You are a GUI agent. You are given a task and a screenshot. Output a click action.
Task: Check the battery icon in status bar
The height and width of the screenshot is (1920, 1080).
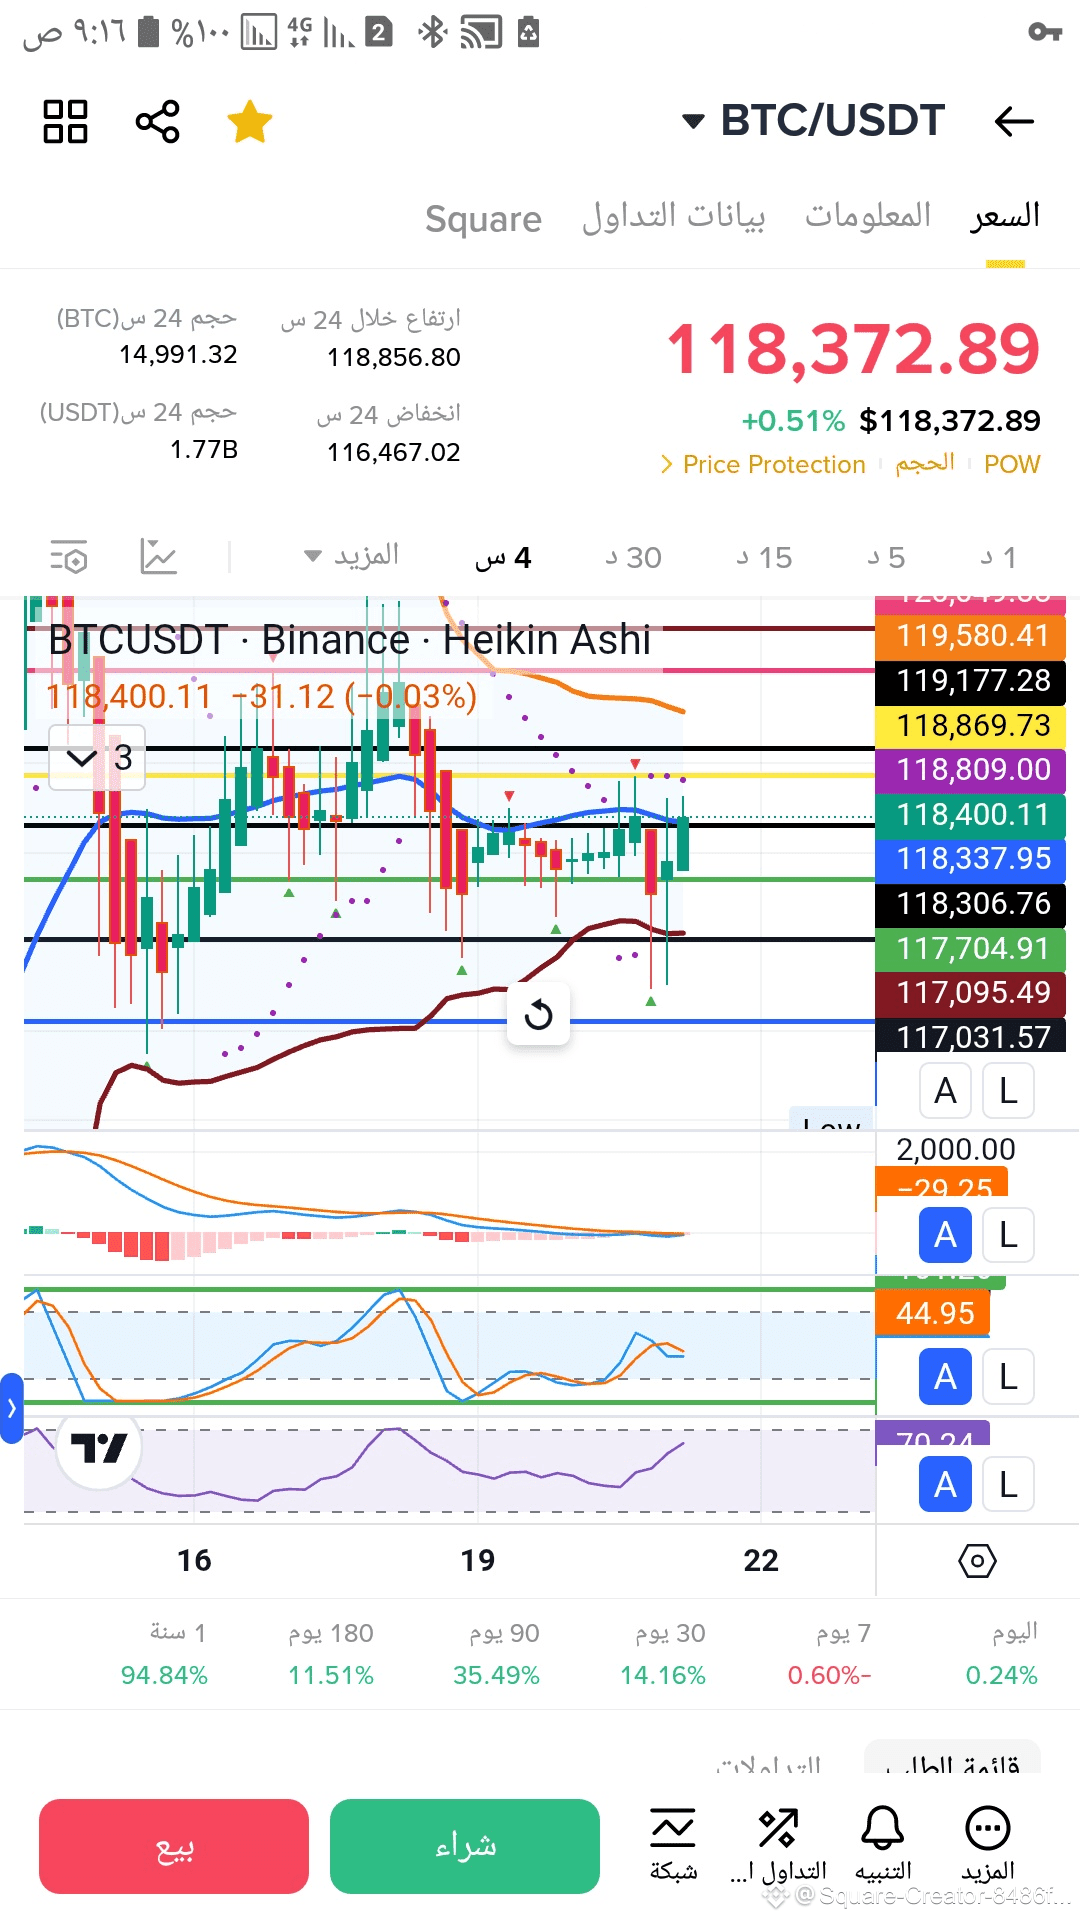coord(148,33)
